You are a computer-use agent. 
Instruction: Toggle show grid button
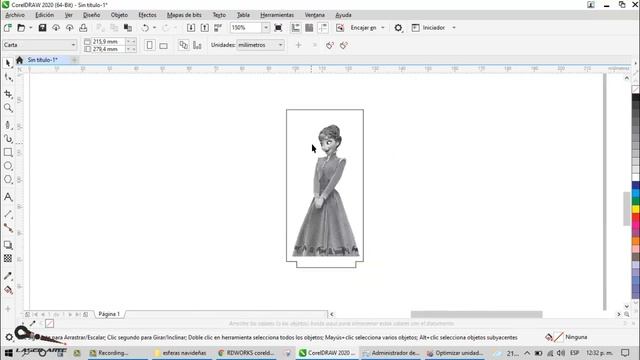pos(309,28)
